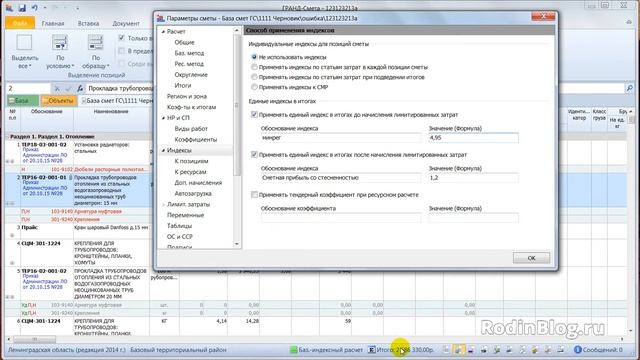The image size is (640, 360).
Task: Expand the Лимит. затраты tree node
Action: 163,204
